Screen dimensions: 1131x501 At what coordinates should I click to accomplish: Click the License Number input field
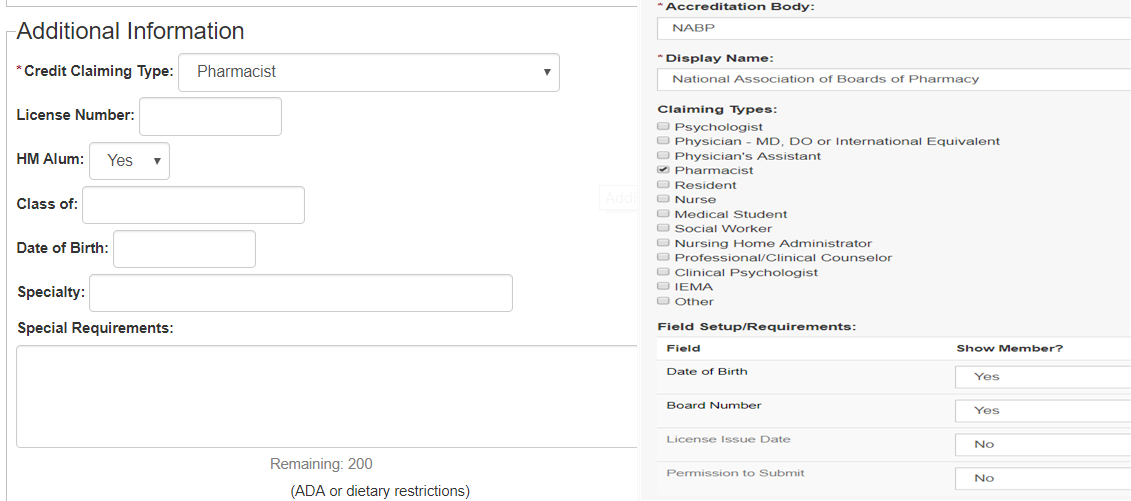point(210,116)
